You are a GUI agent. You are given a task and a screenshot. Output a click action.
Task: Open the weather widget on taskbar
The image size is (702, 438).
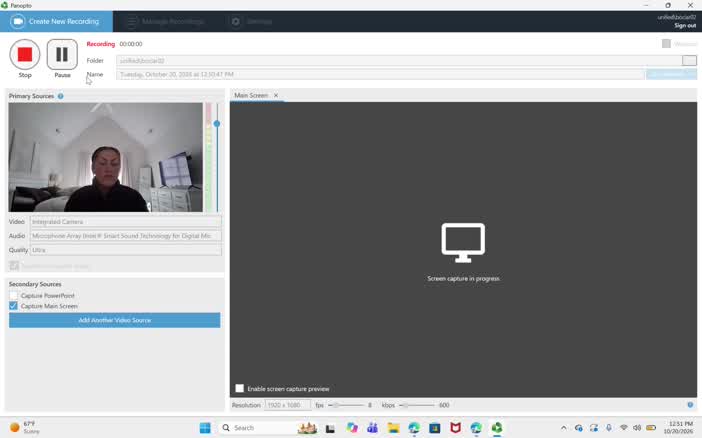25,427
